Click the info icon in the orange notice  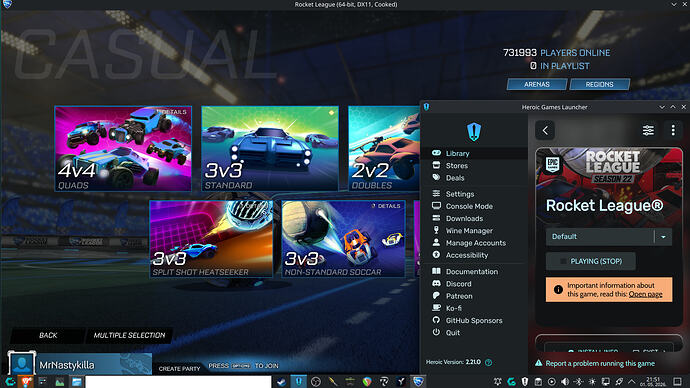(x=558, y=289)
